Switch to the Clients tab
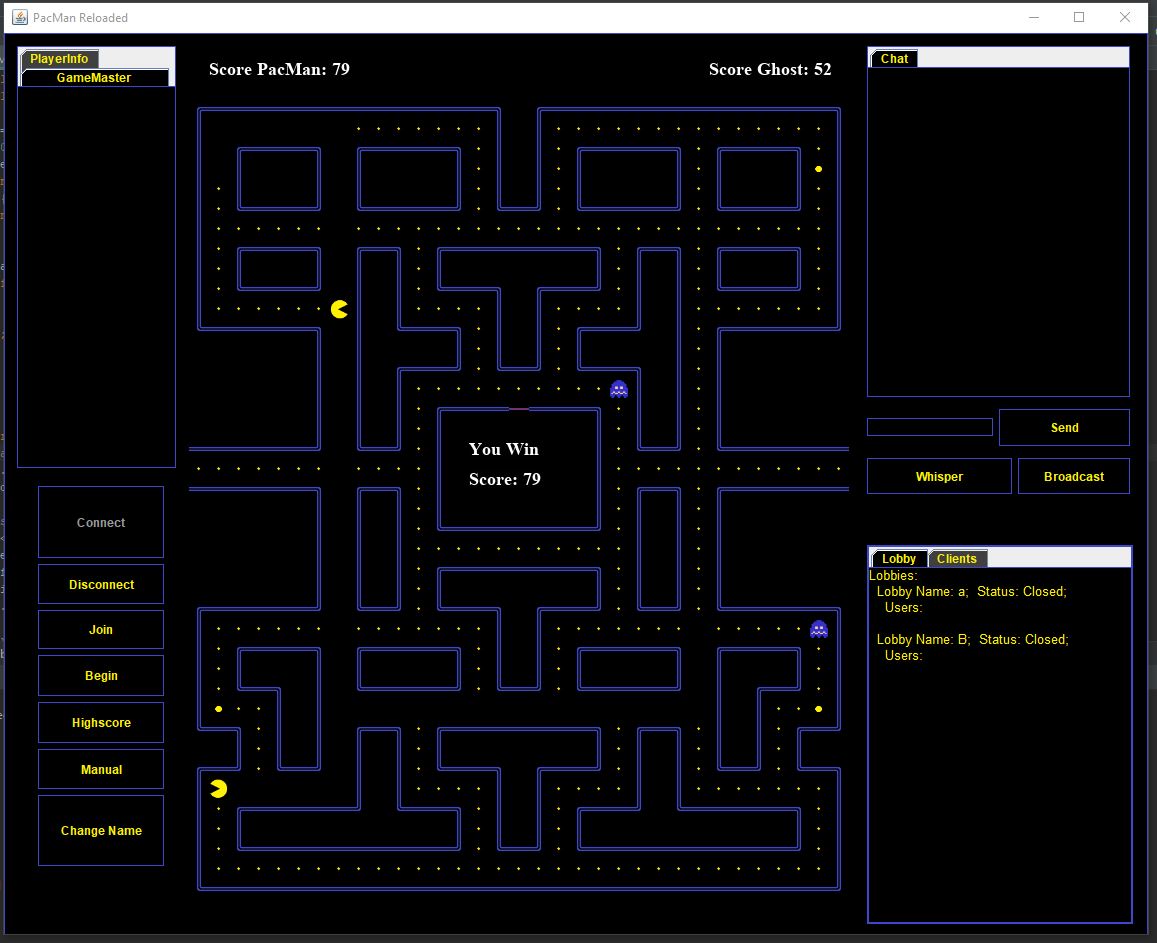Screen dimensions: 1157x943 957,558
